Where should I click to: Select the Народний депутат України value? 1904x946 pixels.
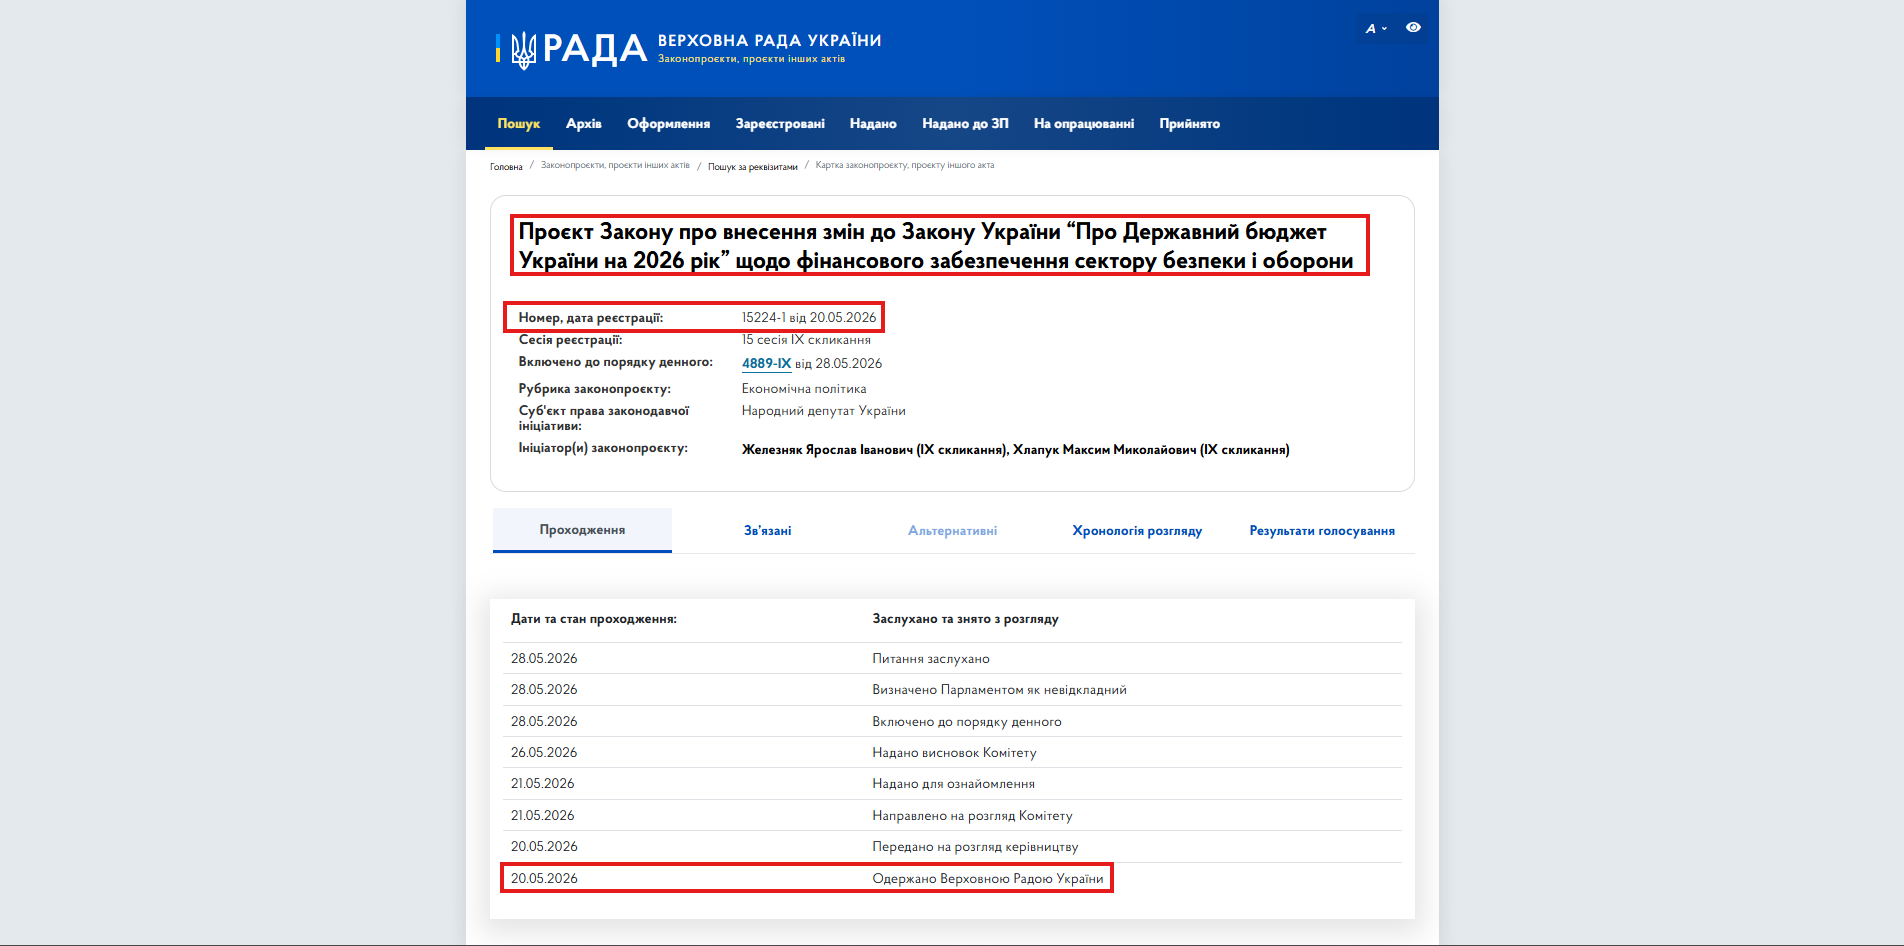pyautogui.click(x=824, y=411)
